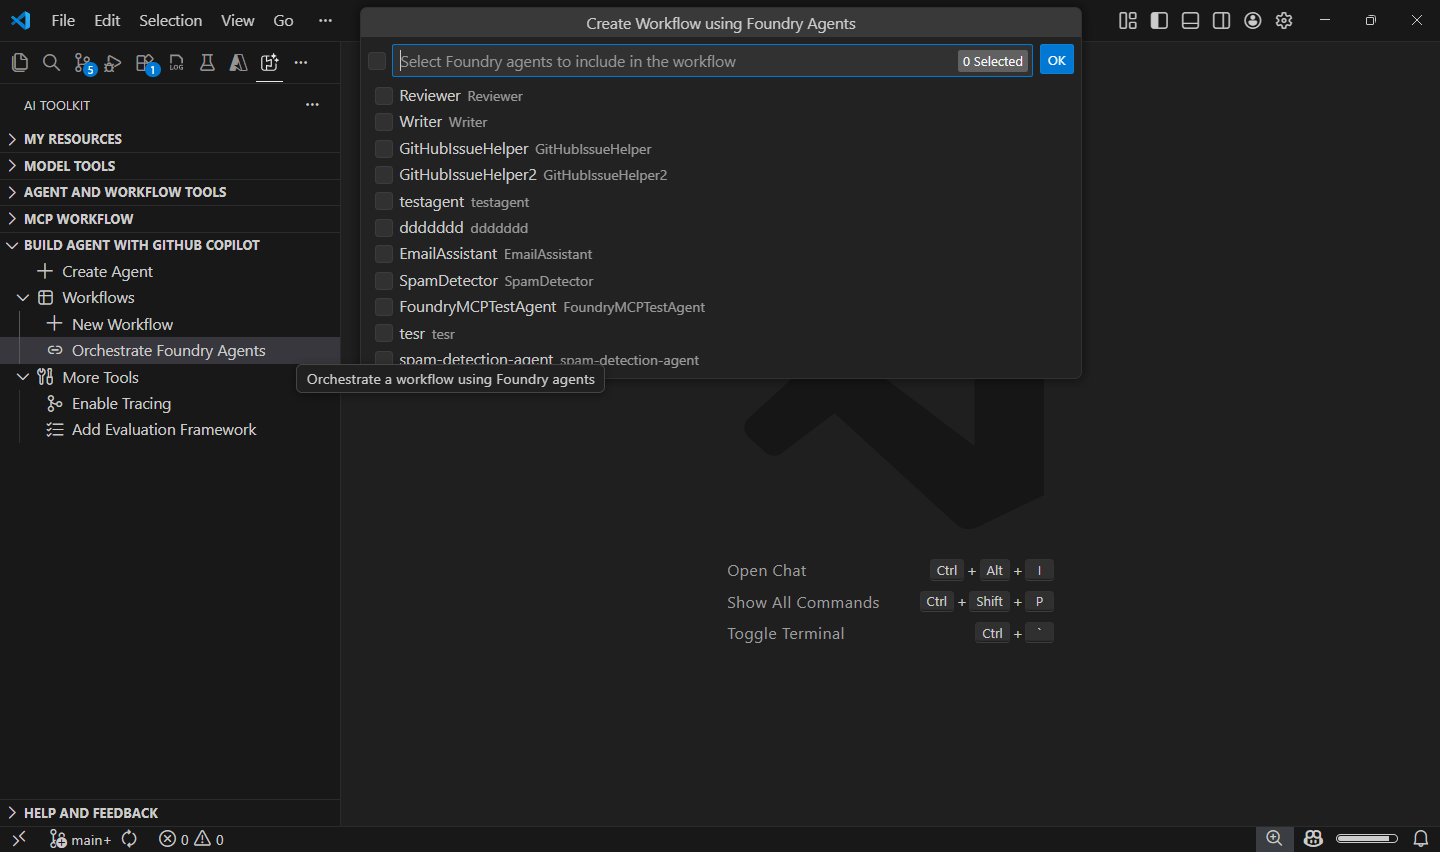The height and width of the screenshot is (852, 1440).
Task: Open the LOG output view icon
Action: 176,62
